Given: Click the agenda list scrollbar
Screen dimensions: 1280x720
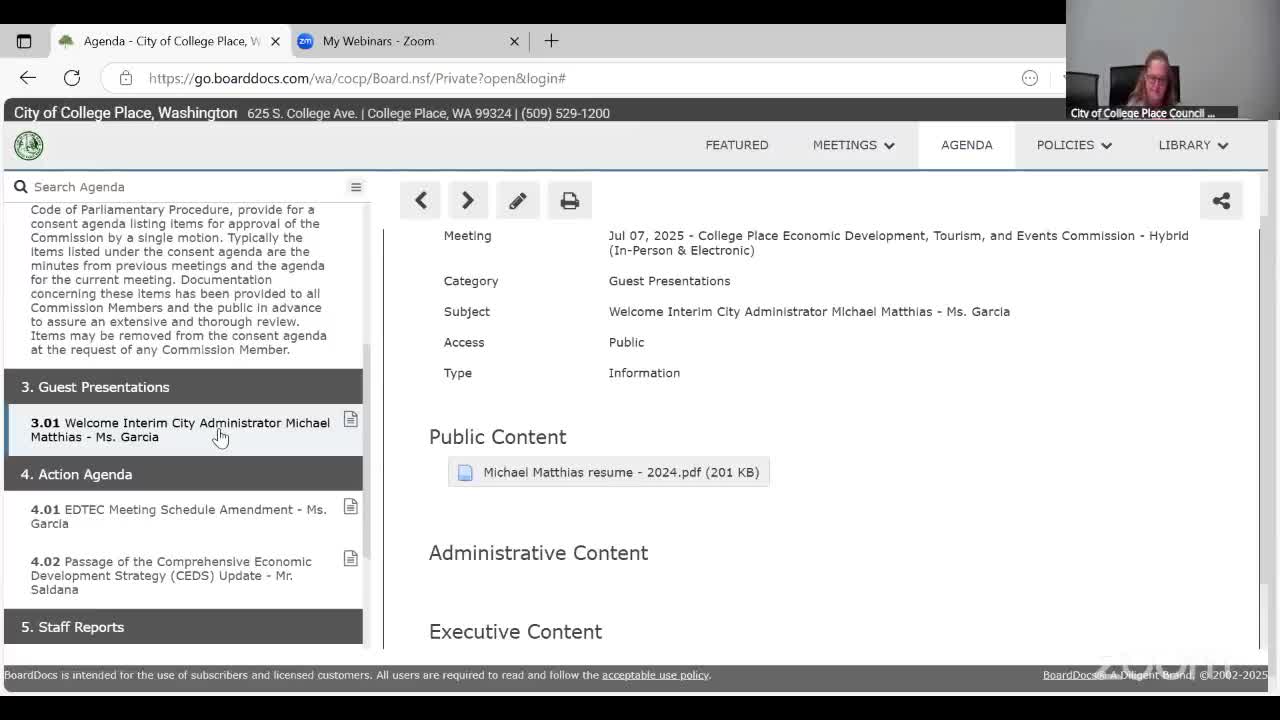Looking at the screenshot, I should [367, 450].
